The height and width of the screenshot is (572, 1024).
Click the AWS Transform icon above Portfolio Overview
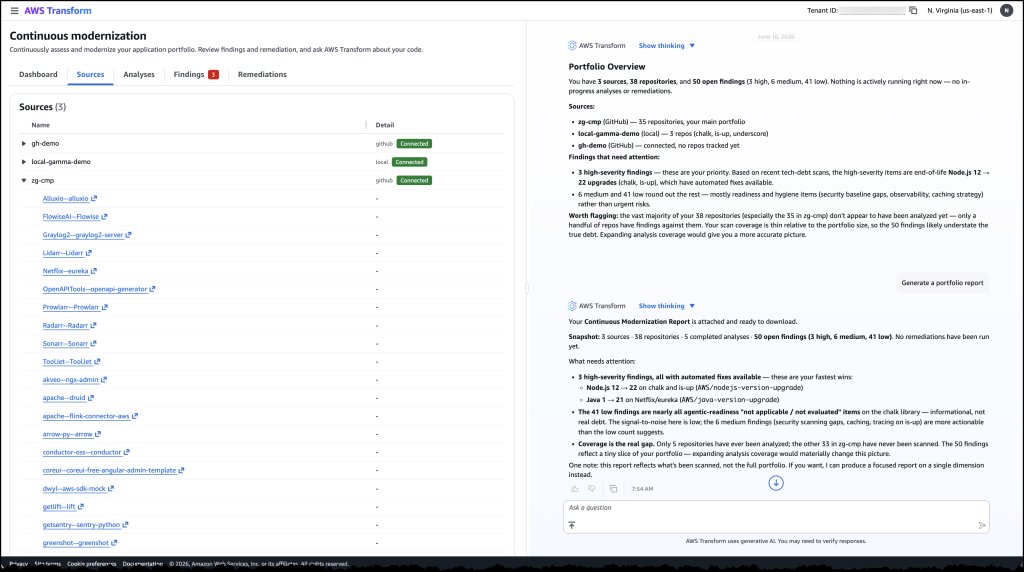point(572,46)
